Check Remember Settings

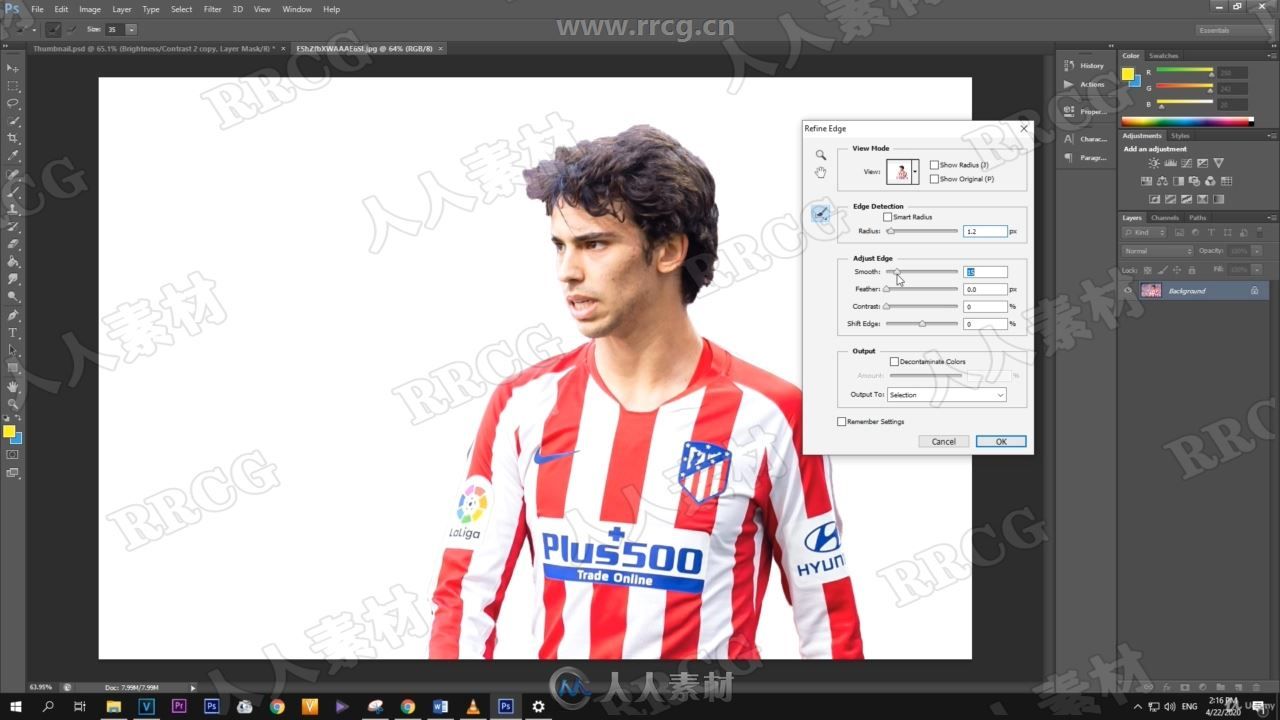(841, 421)
